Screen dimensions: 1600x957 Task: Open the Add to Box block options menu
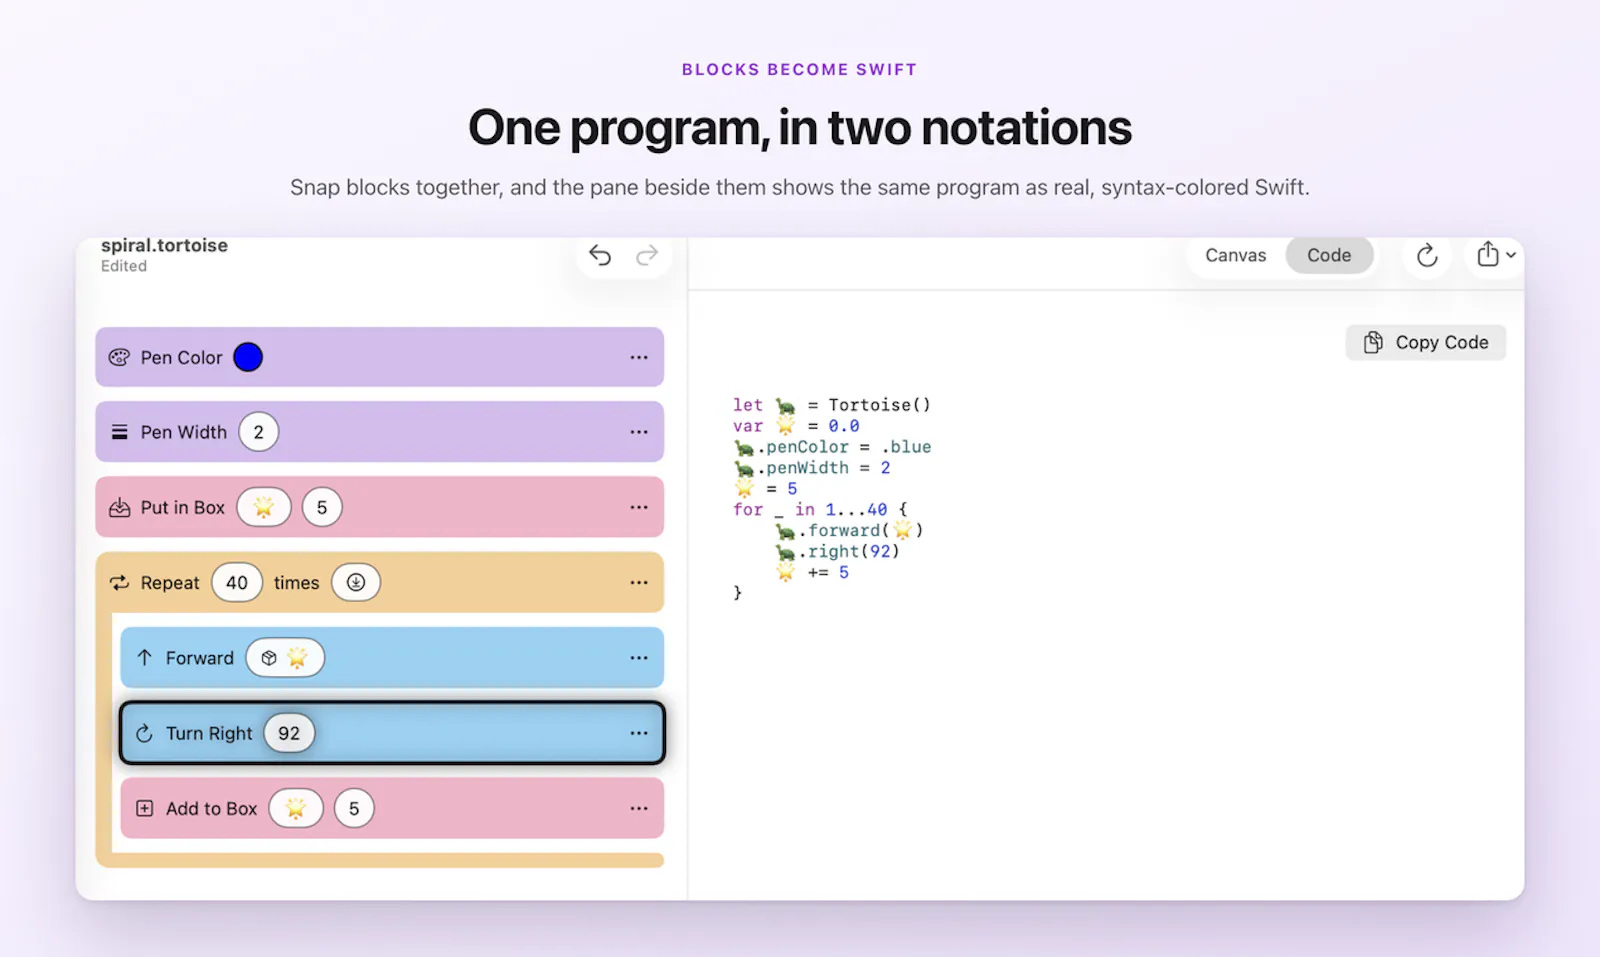coord(639,808)
